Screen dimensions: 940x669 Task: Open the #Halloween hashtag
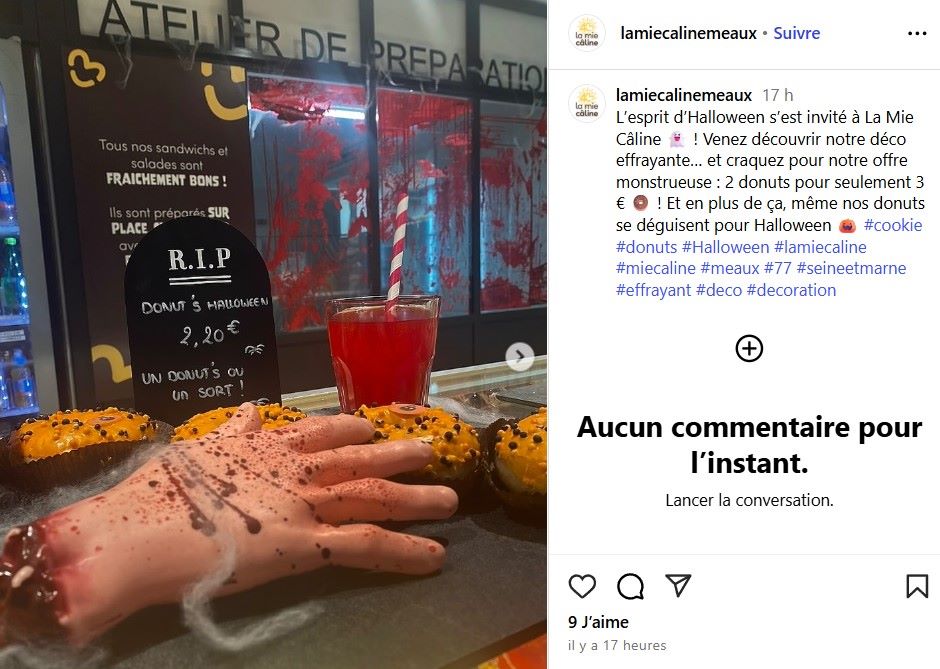coord(725,247)
